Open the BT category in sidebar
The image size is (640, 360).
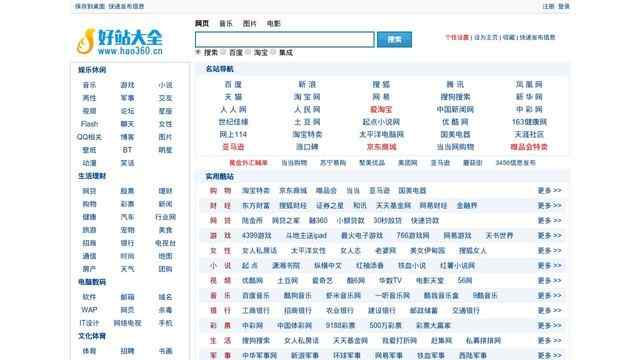(x=127, y=150)
